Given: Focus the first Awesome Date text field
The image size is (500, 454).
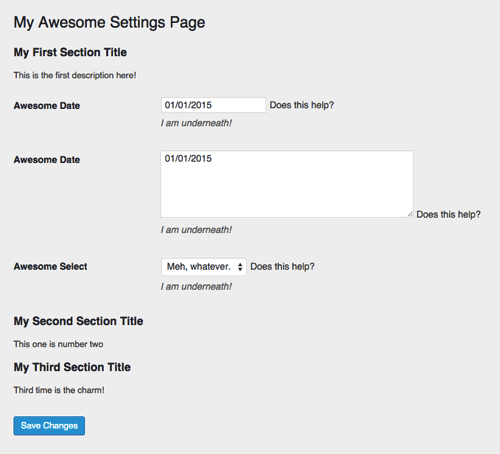Looking at the screenshot, I should pyautogui.click(x=213, y=105).
